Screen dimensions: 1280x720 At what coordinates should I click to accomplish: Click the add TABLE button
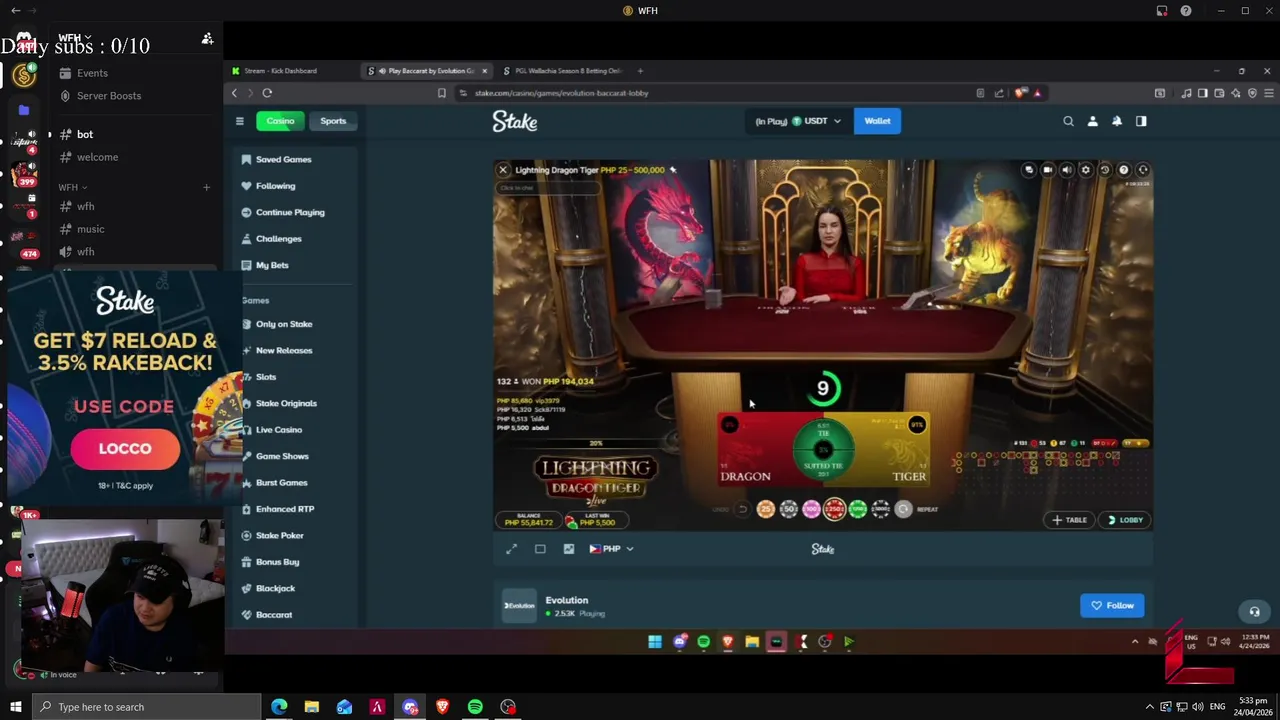coord(1069,520)
